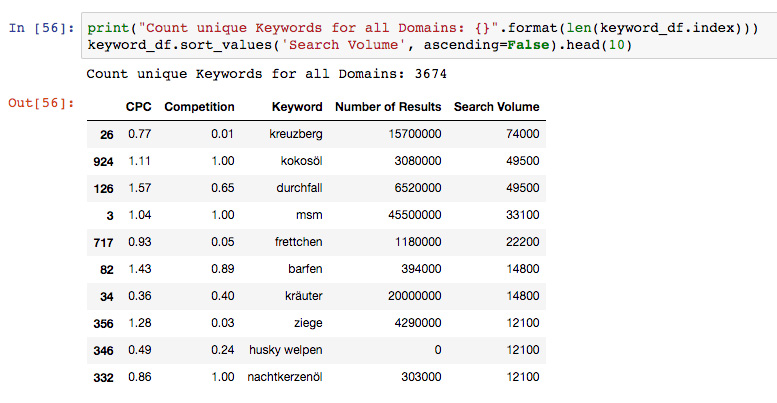Click inside the print statement code line
The height and width of the screenshot is (403, 777).
tap(423, 28)
